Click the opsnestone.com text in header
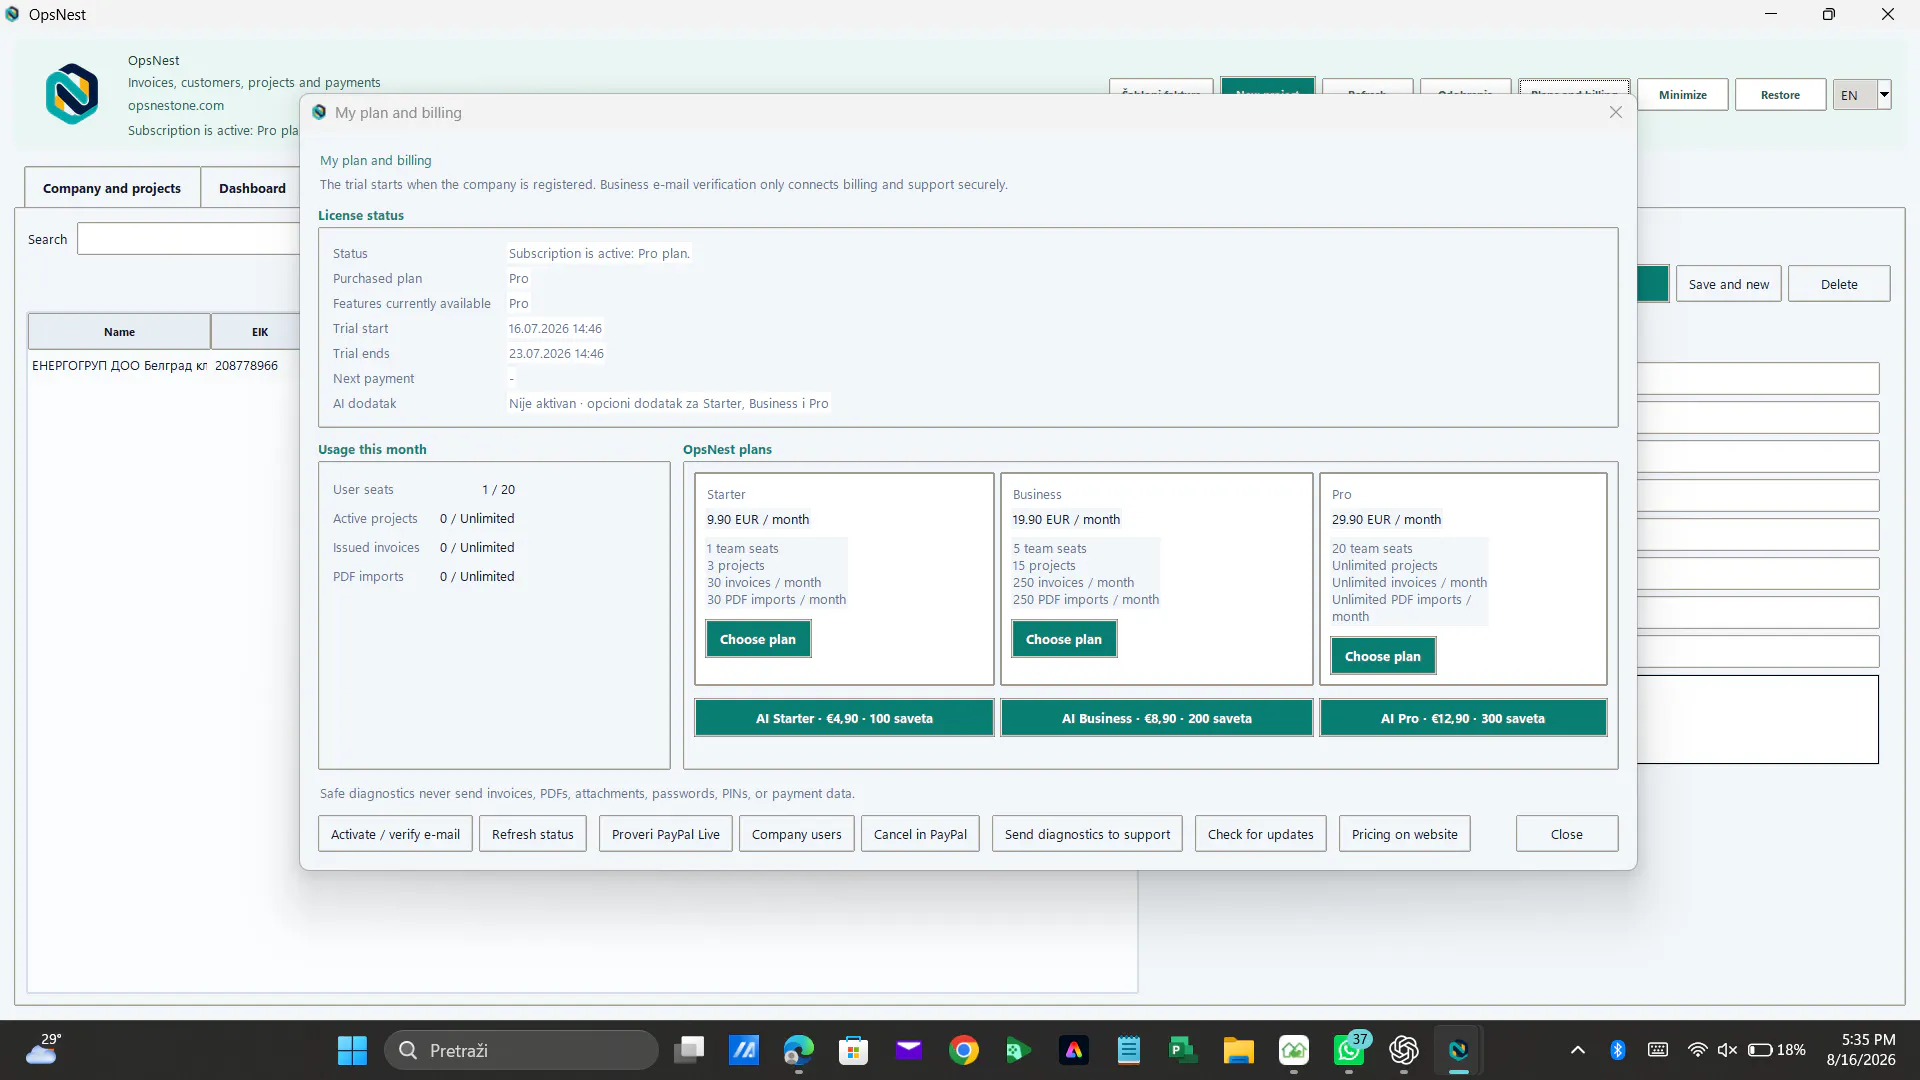 176,106
